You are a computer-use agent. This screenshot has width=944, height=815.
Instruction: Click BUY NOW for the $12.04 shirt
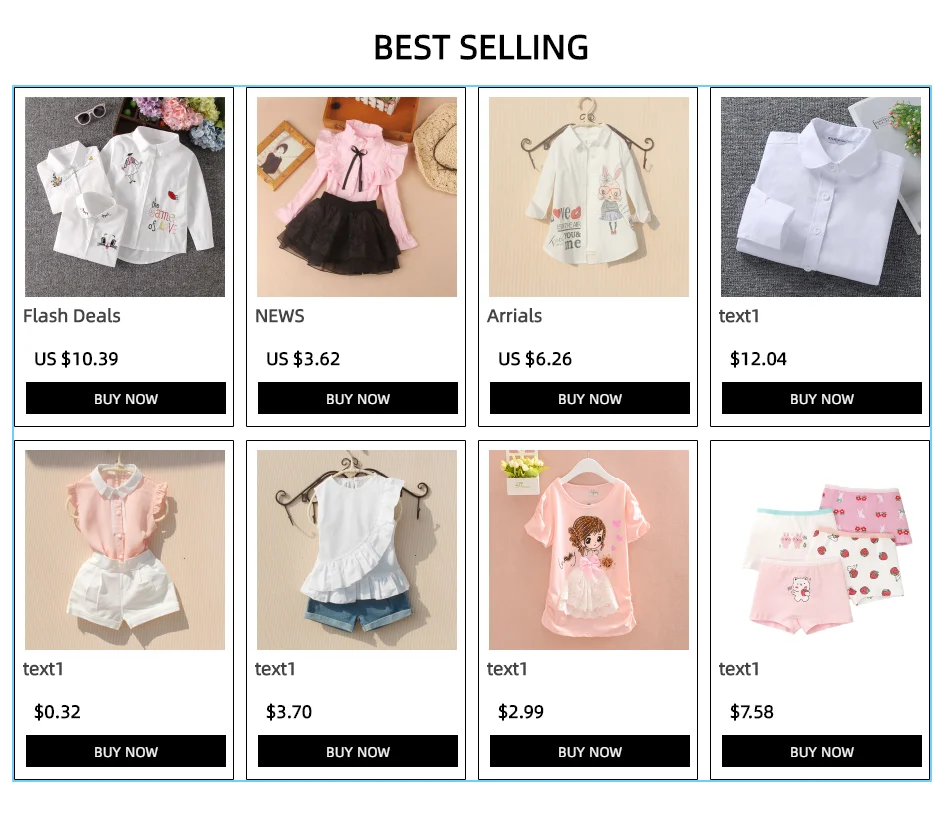(x=822, y=398)
